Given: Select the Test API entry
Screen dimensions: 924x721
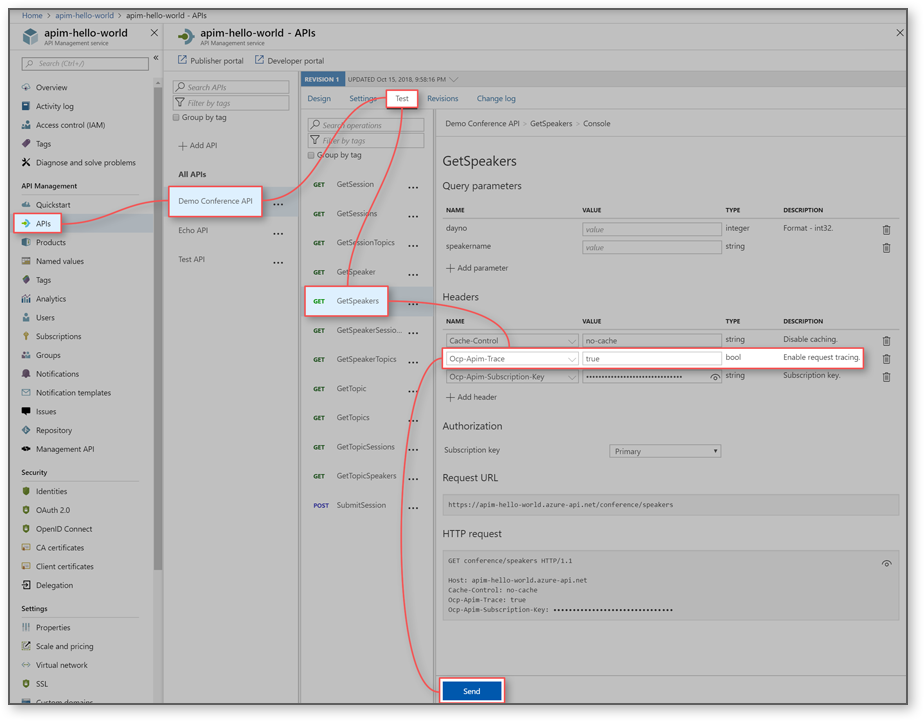Looking at the screenshot, I should pyautogui.click(x=192, y=259).
